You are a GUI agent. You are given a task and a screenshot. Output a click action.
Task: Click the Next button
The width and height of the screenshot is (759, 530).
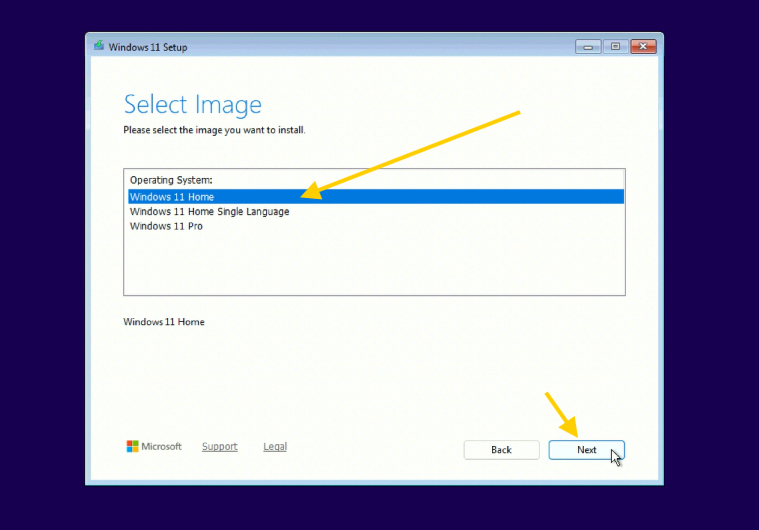tap(586, 450)
